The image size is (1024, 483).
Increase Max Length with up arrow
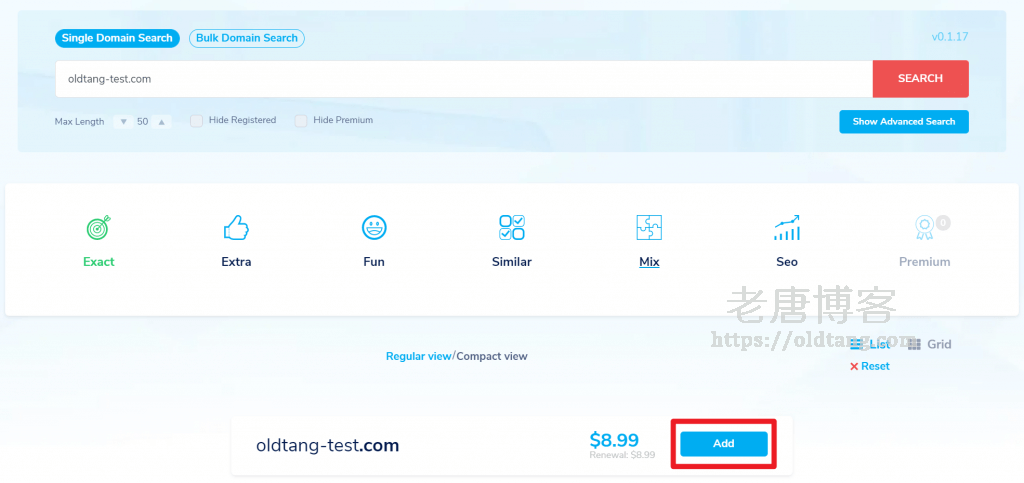(162, 122)
